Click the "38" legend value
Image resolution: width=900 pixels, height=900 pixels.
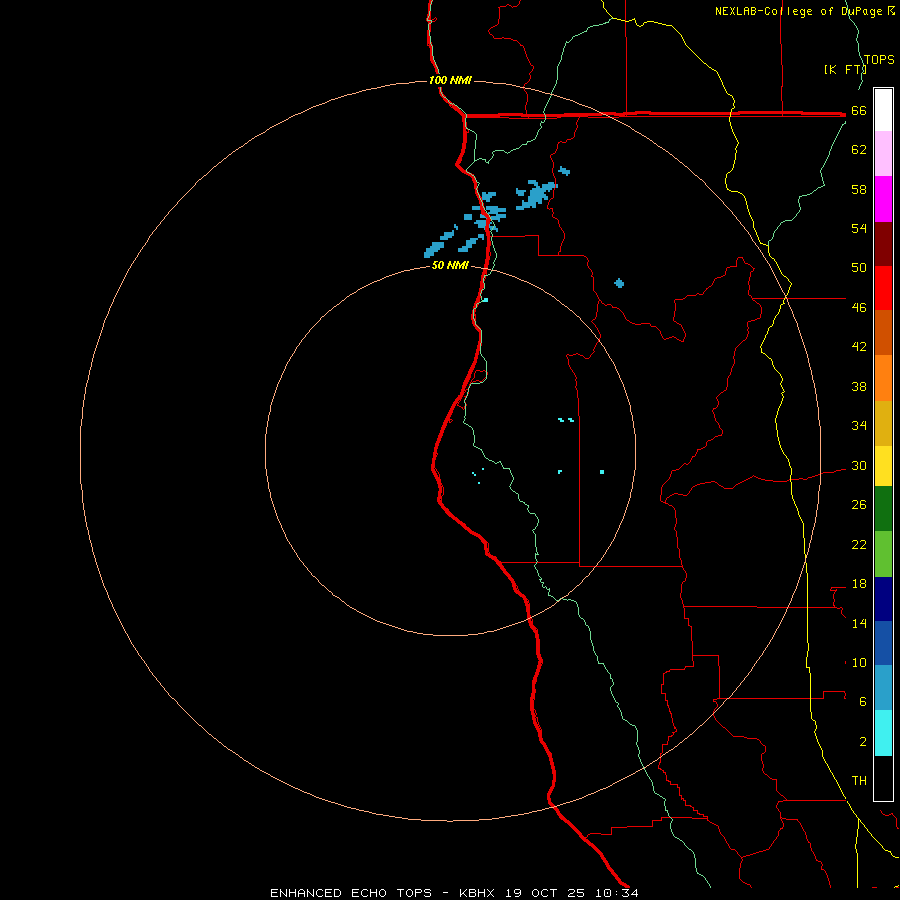859,387
